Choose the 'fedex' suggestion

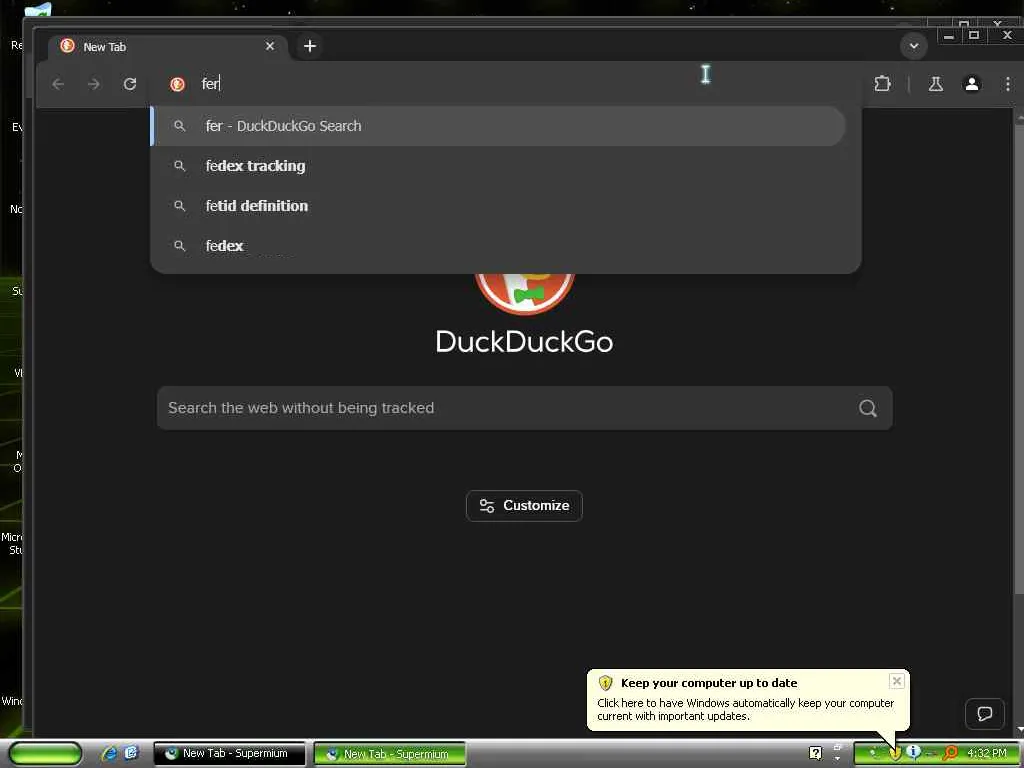coord(499,246)
